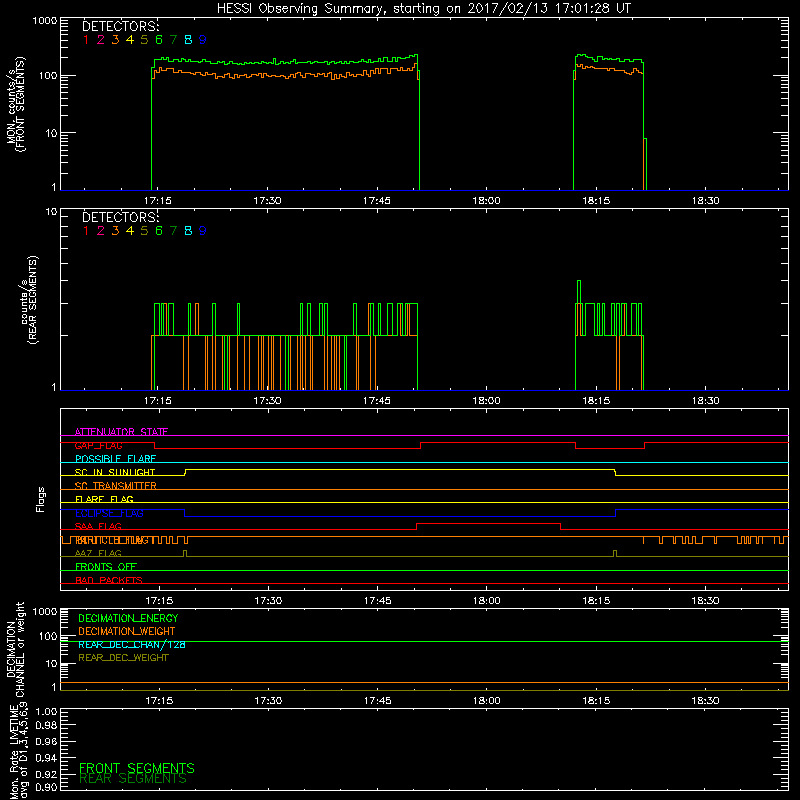The width and height of the screenshot is (800, 800).
Task: Select blue detector 9 in front segments legend
Action: pos(203,40)
